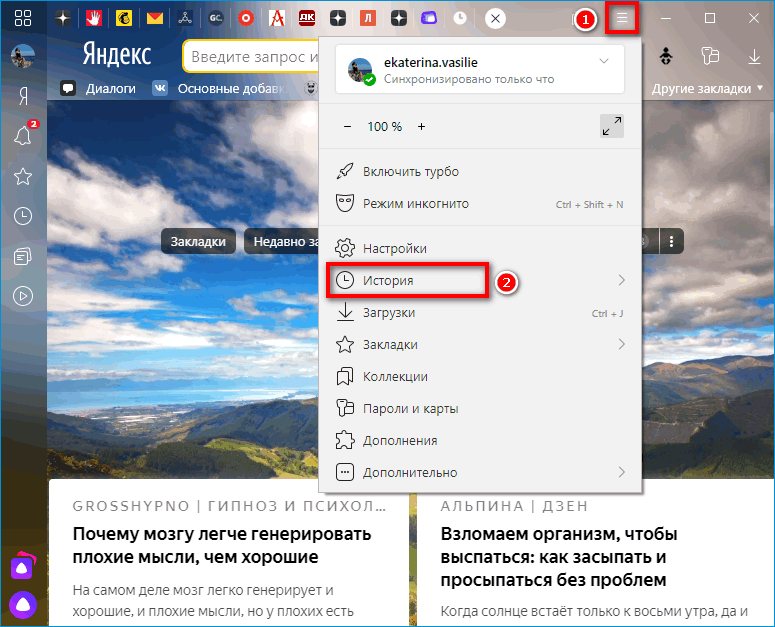
Task: Open Режим инкогнито window
Action: 480,204
